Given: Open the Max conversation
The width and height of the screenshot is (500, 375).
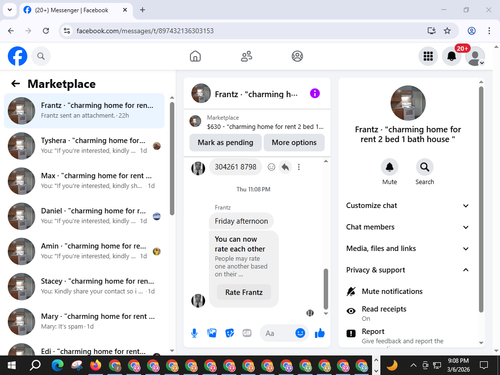Looking at the screenshot, I should click(84, 181).
